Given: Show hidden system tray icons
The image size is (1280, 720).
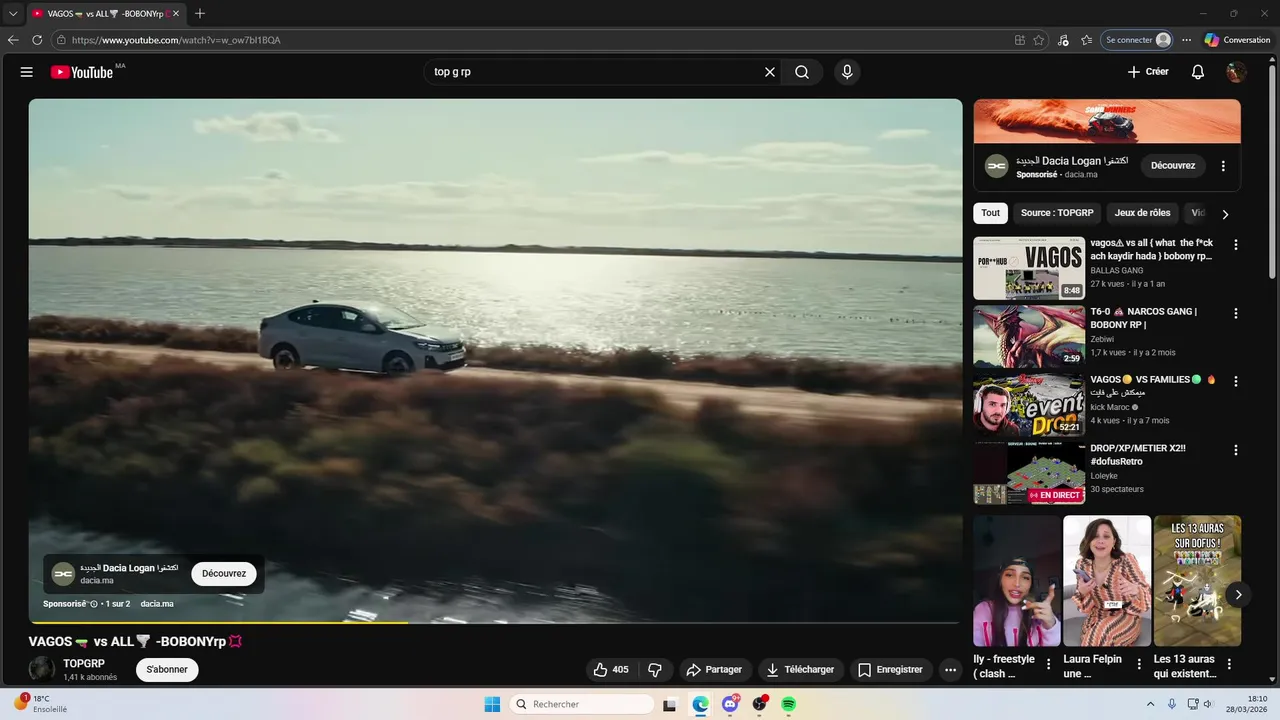Looking at the screenshot, I should 1150,704.
